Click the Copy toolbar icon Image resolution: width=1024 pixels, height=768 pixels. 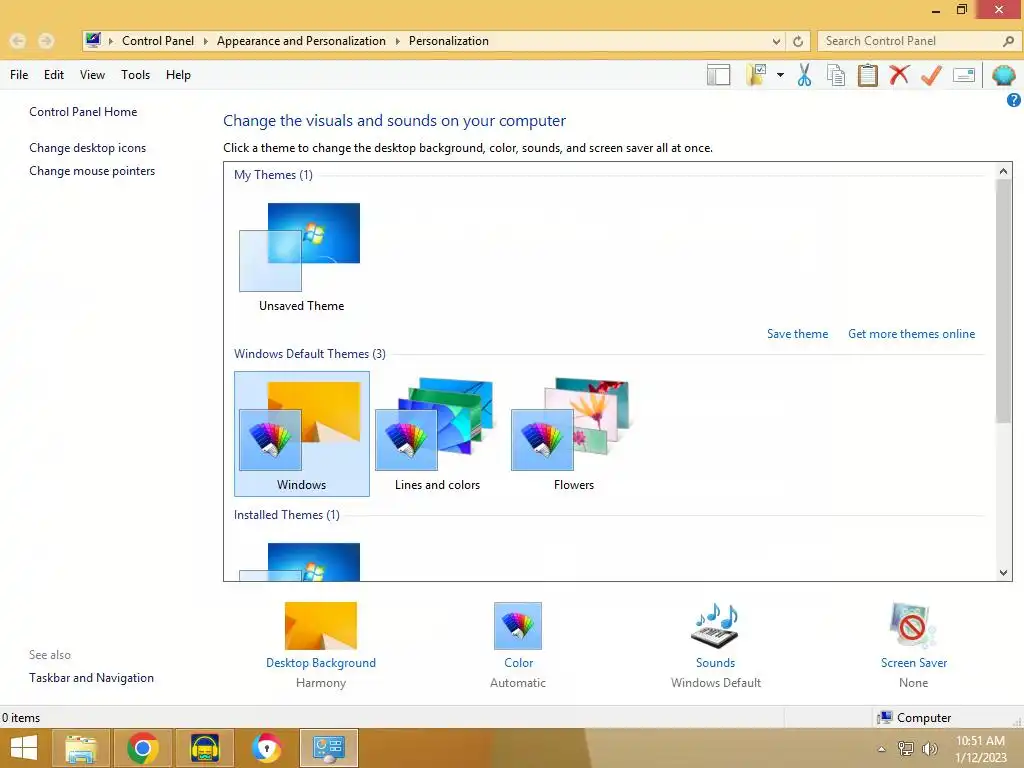[836, 74]
